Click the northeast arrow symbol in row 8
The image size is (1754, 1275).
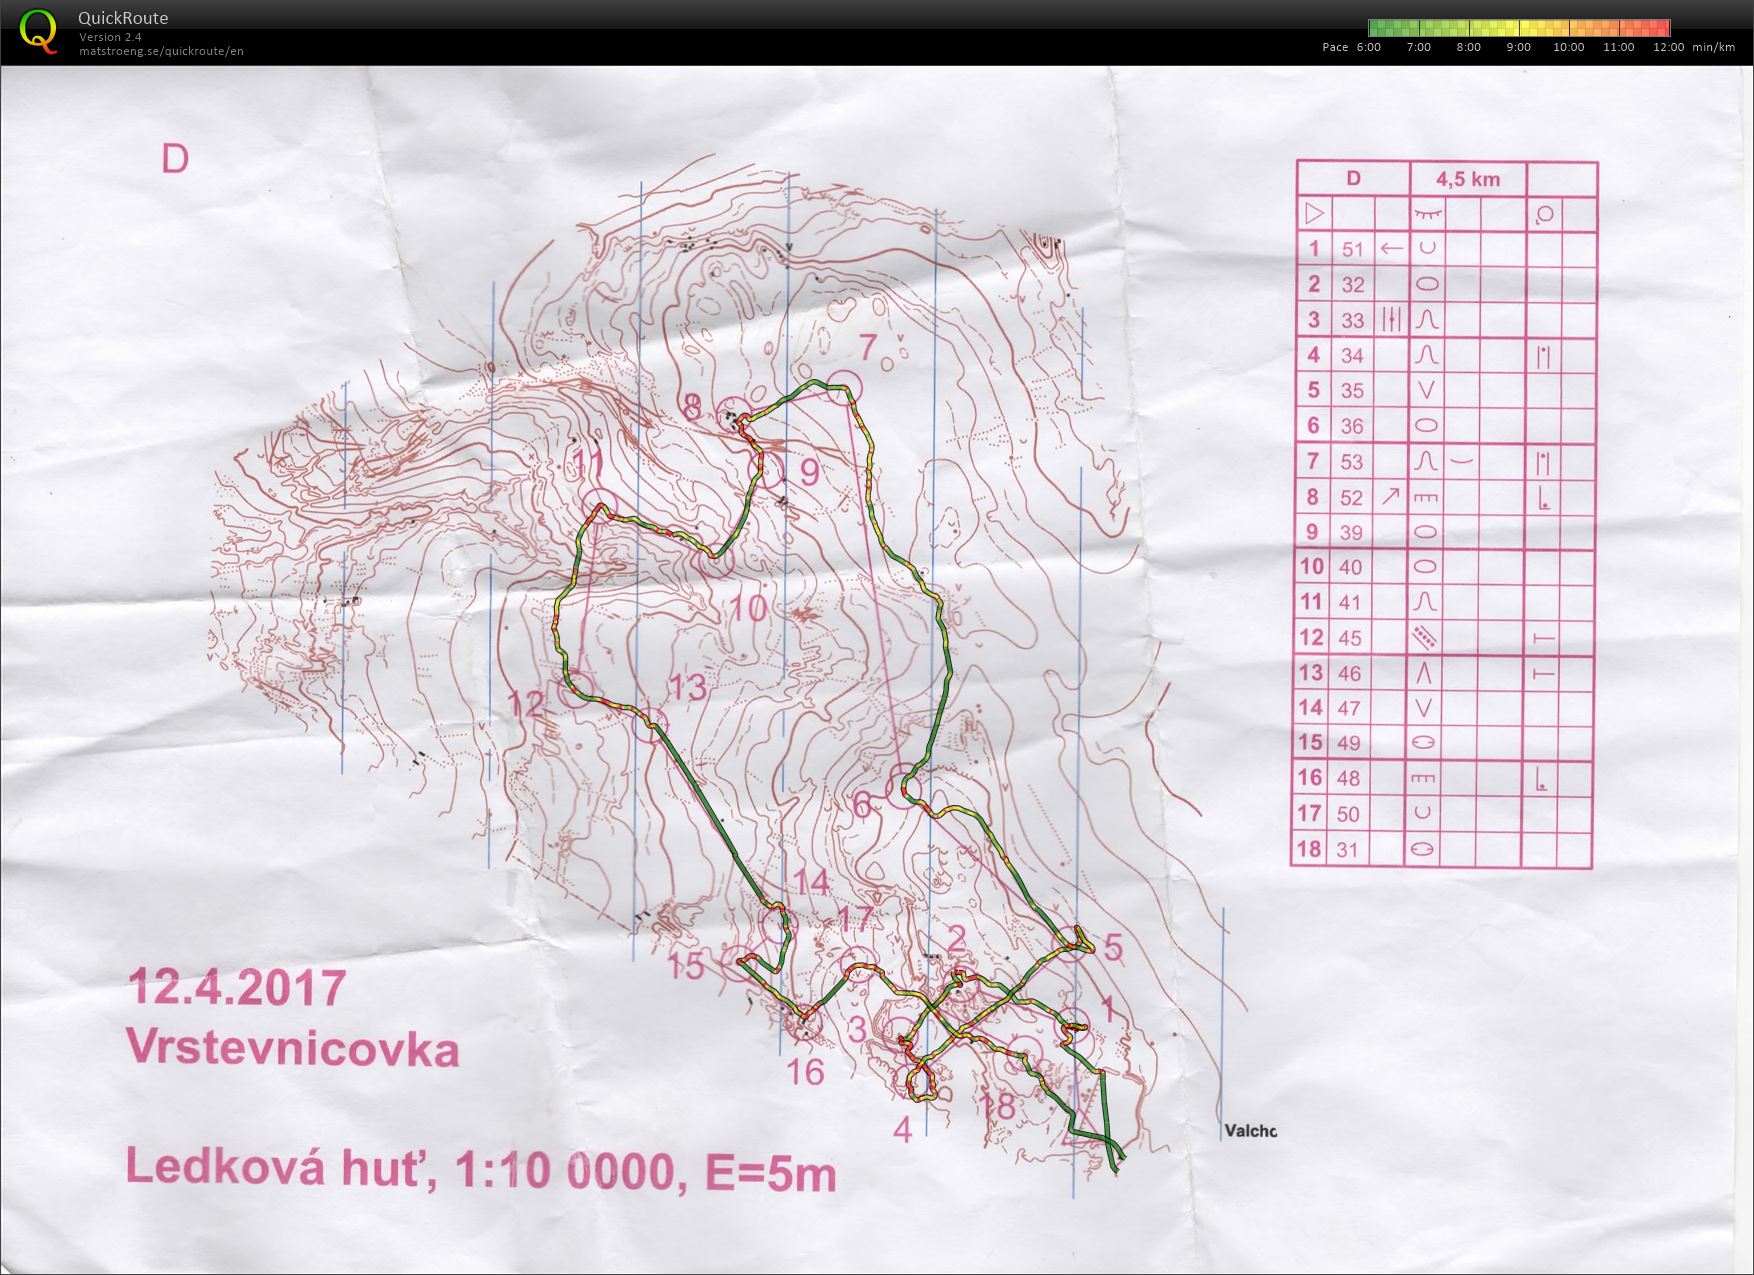coord(1391,495)
